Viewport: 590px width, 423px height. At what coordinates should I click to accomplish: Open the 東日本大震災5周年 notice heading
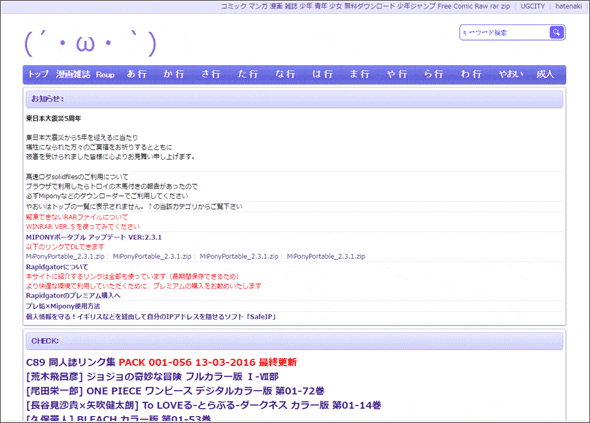[53, 119]
